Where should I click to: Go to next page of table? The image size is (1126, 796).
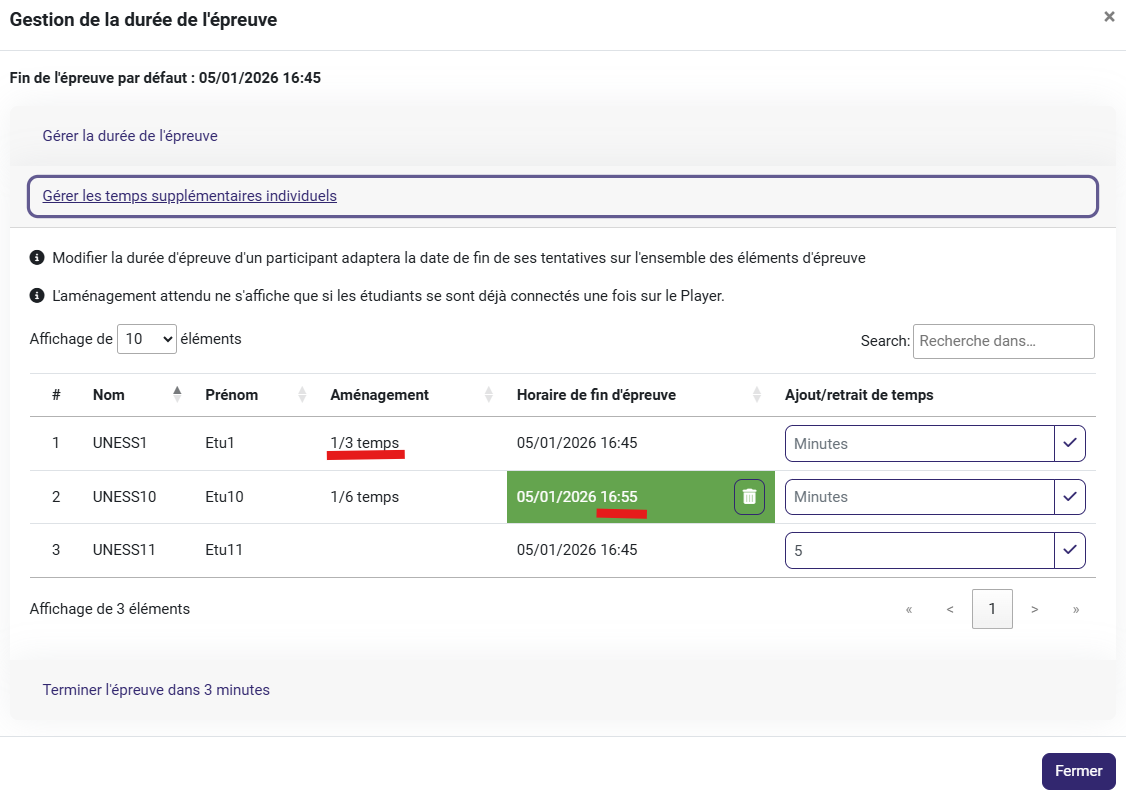point(1034,609)
